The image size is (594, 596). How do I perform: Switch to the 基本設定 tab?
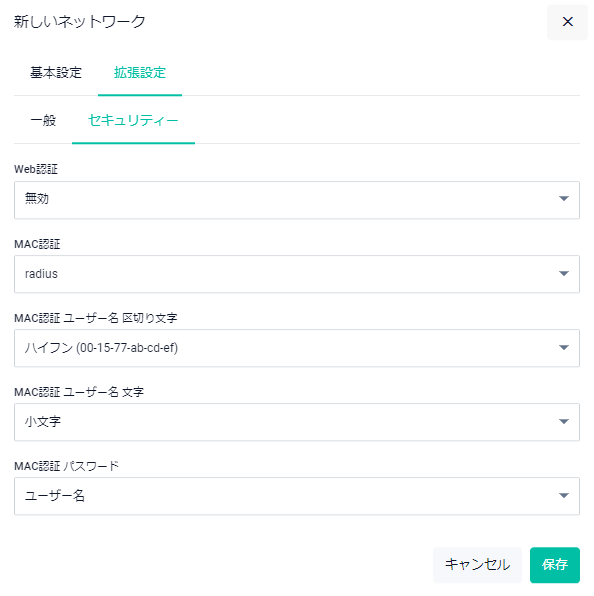pos(56,73)
